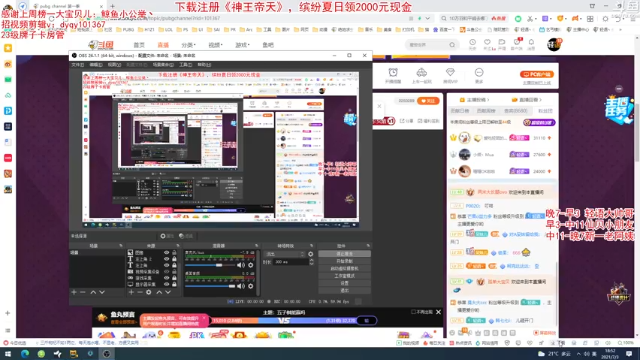Expand the 视频 navigation dropdown
The image size is (640, 360).
[x=215, y=45]
